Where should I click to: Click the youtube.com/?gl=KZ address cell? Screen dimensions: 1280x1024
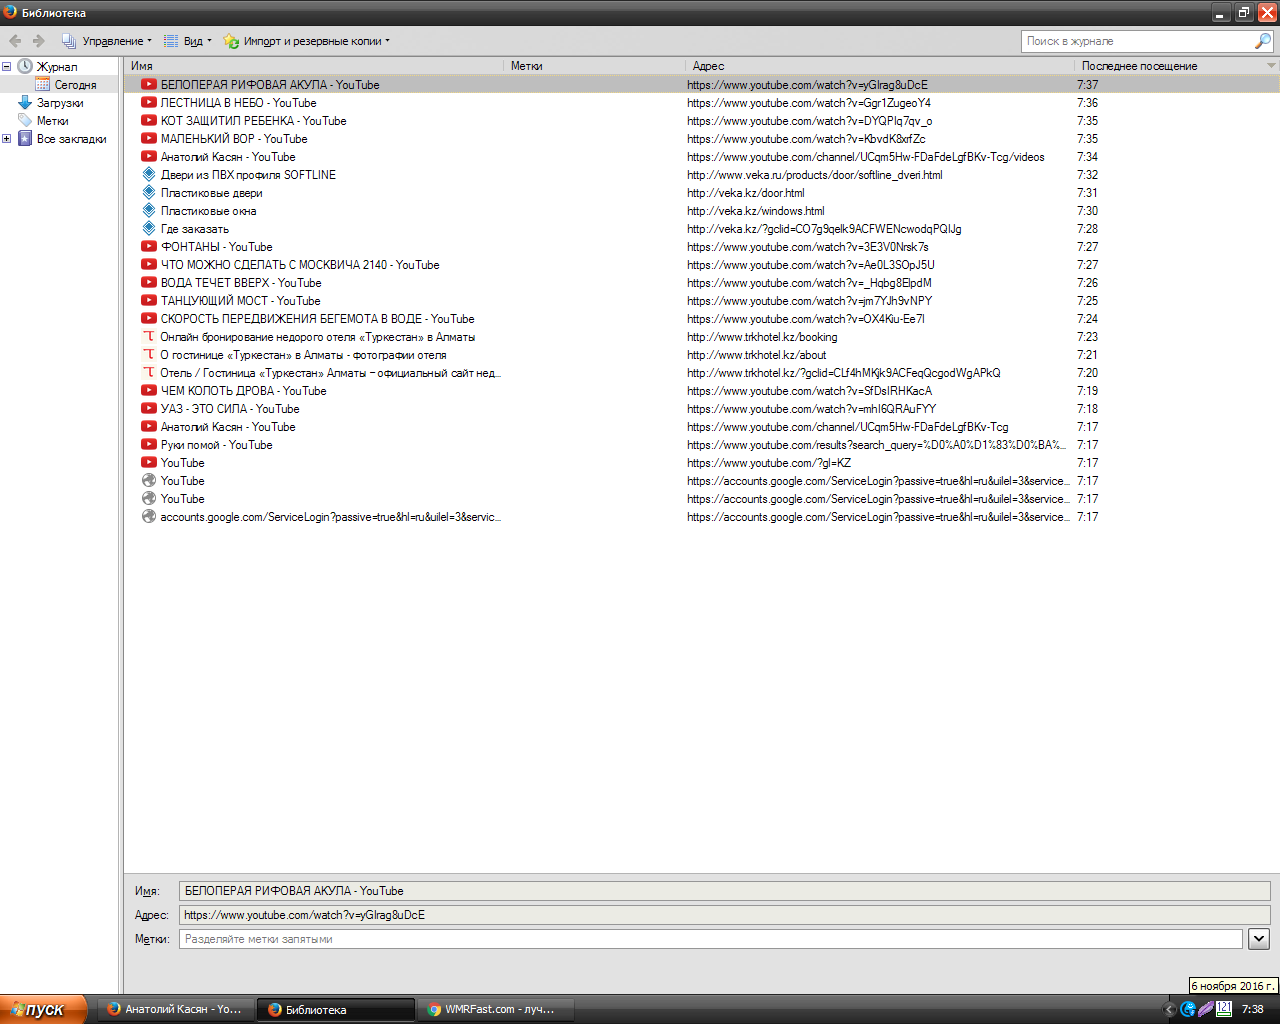pos(769,463)
